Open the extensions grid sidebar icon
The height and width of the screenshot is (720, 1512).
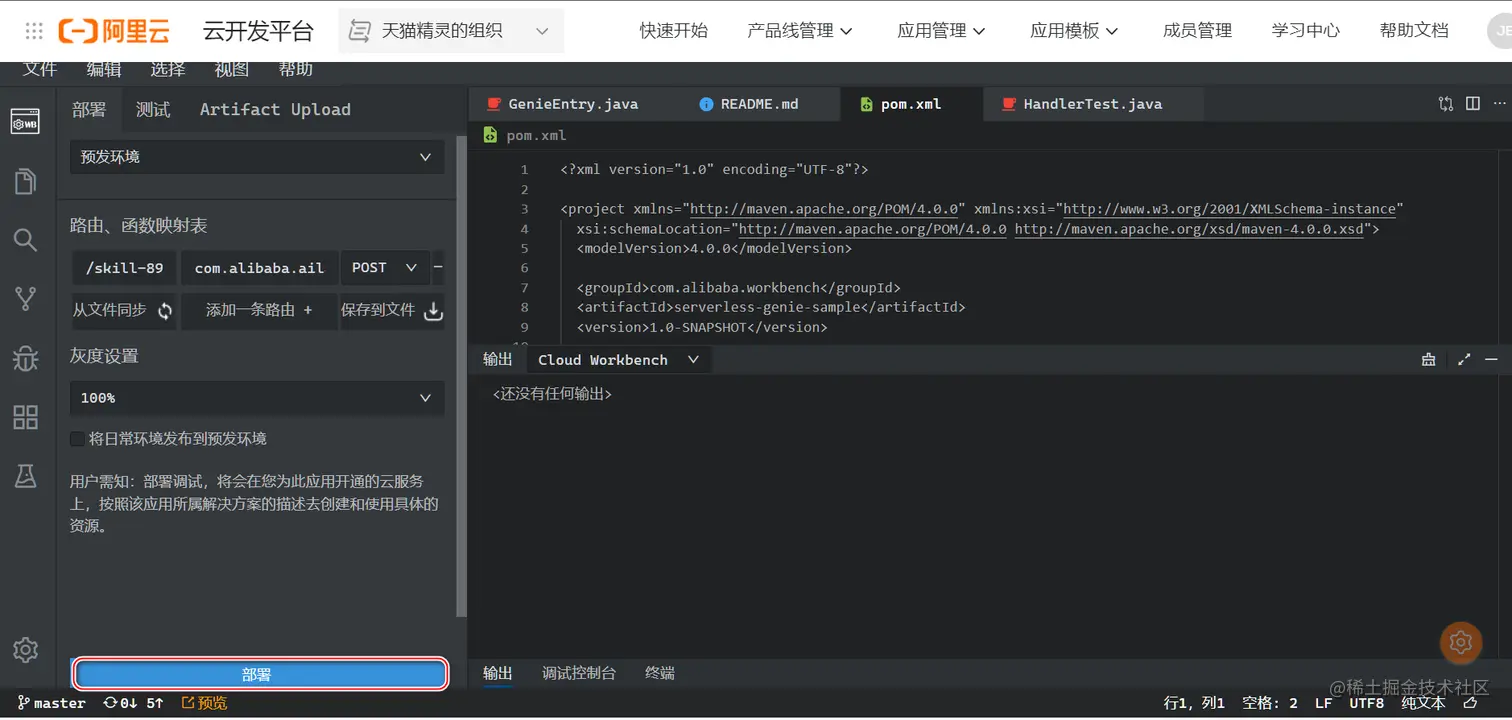tap(25, 417)
